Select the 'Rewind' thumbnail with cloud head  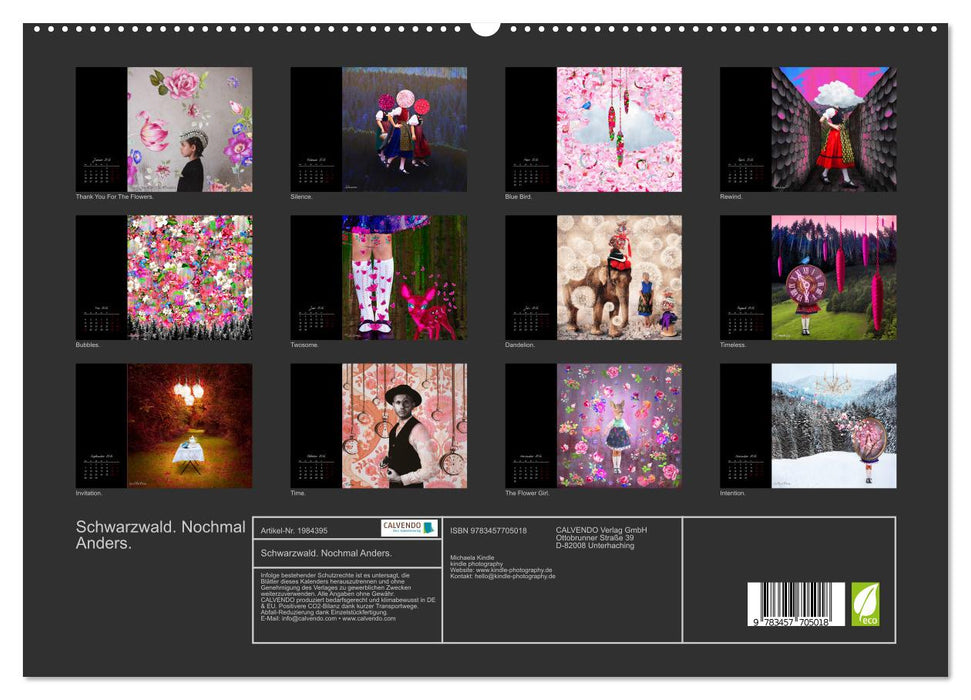click(x=808, y=129)
